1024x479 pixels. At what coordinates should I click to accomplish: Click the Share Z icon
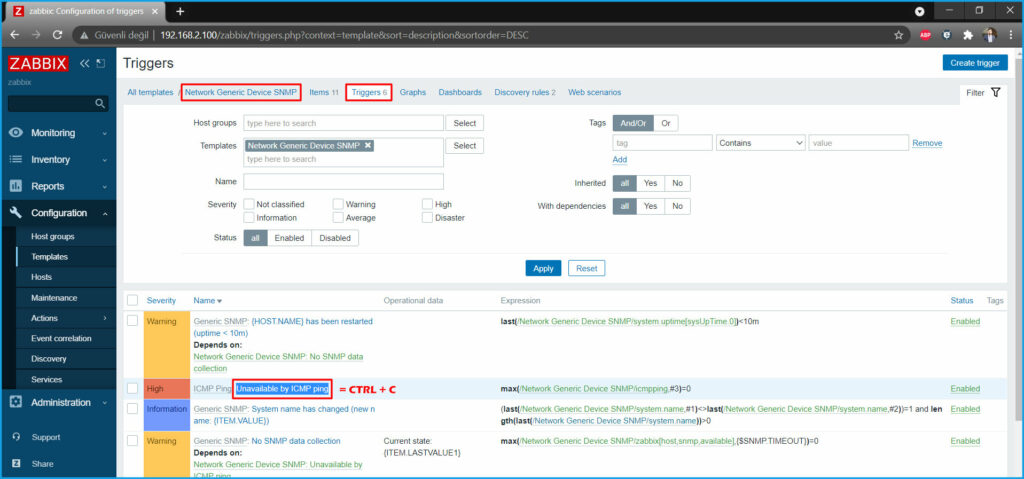pos(16,464)
